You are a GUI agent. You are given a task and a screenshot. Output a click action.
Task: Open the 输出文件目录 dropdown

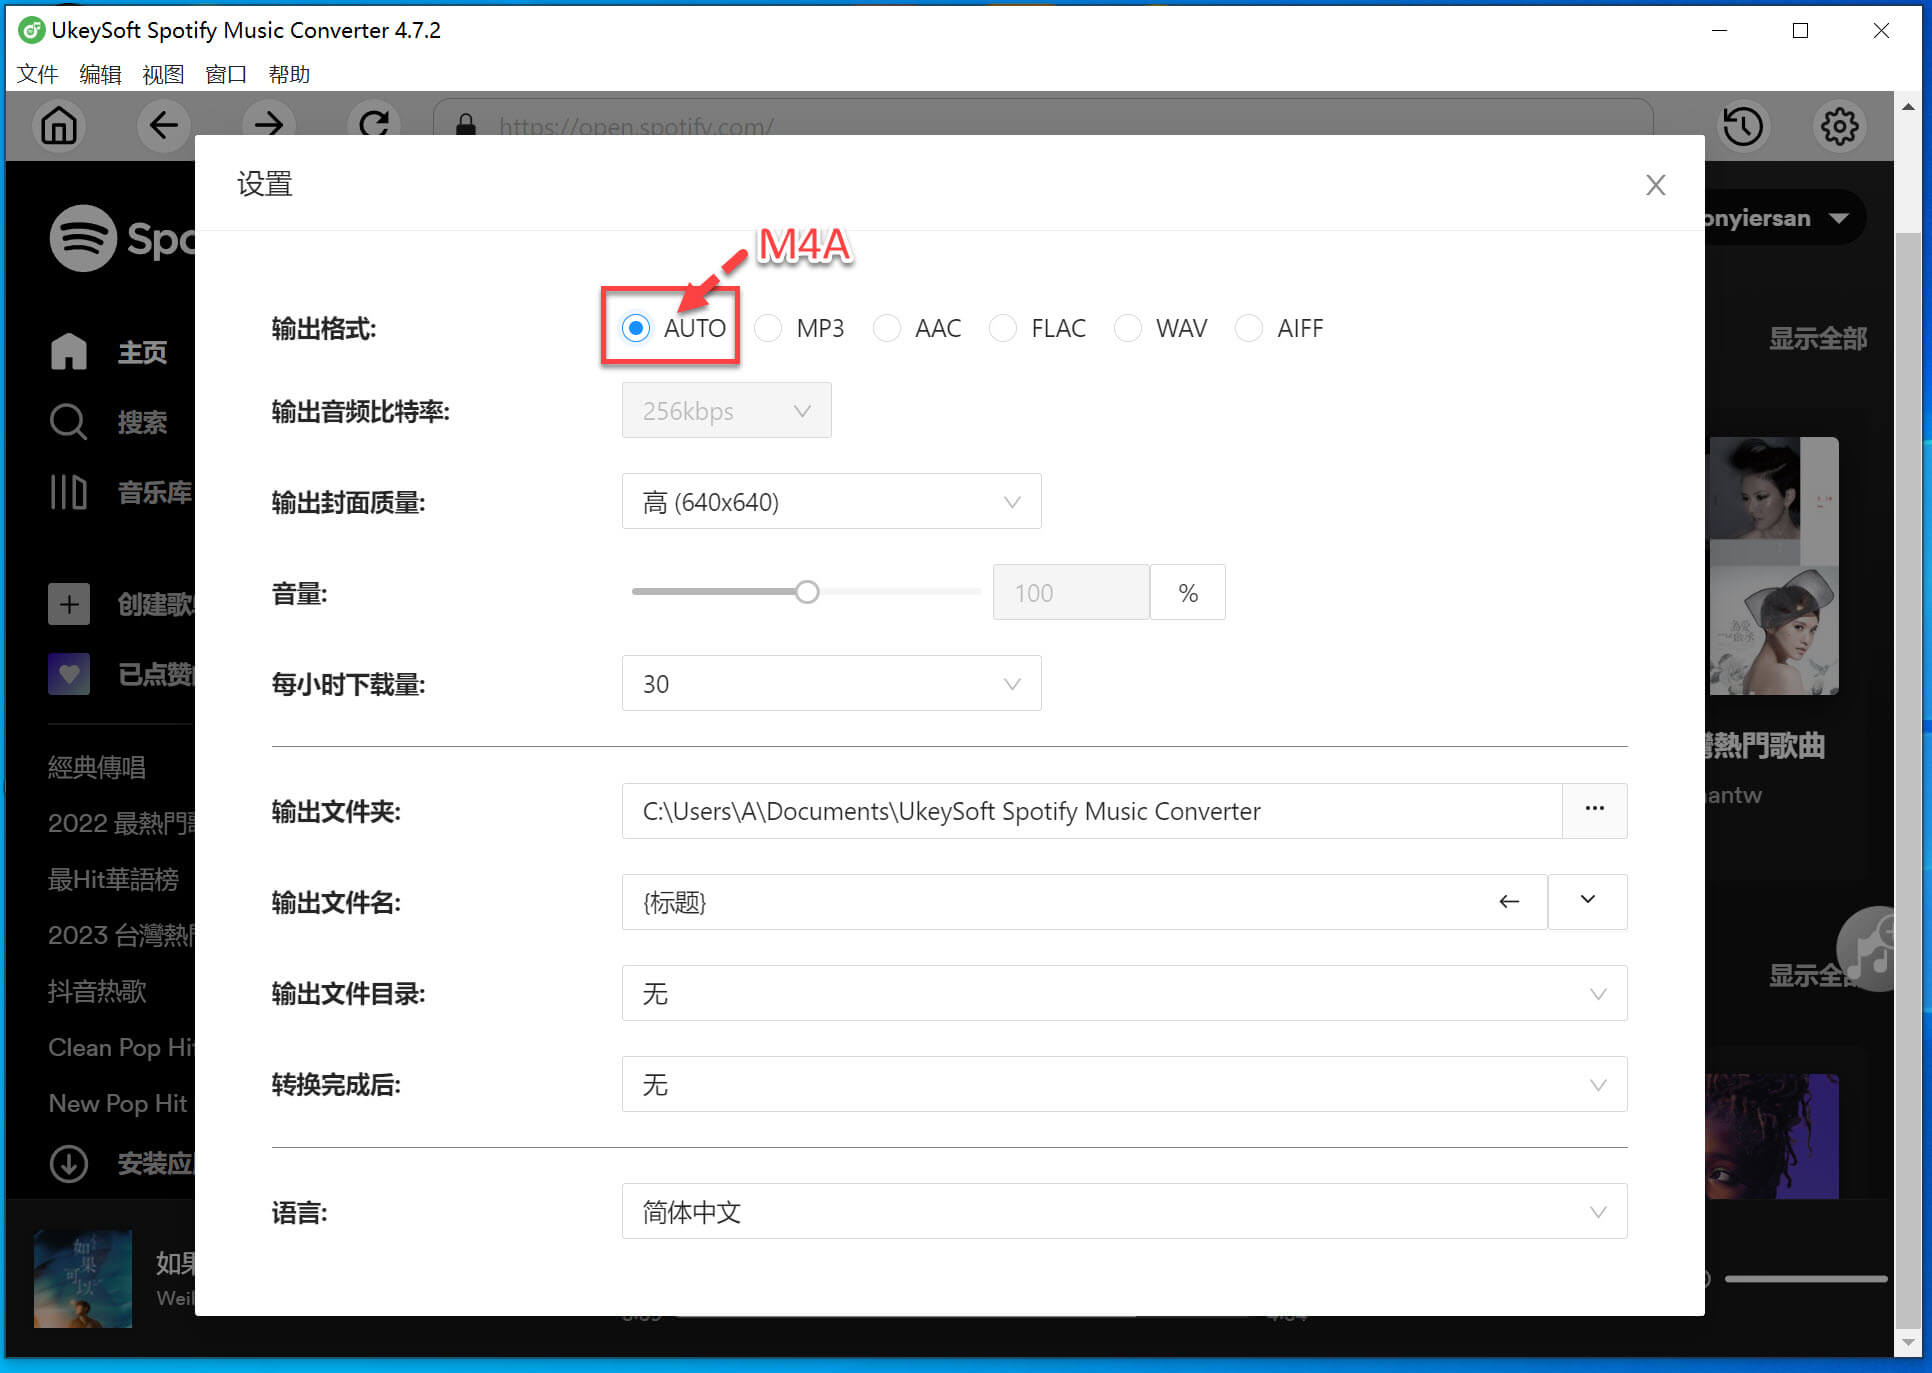(1124, 993)
